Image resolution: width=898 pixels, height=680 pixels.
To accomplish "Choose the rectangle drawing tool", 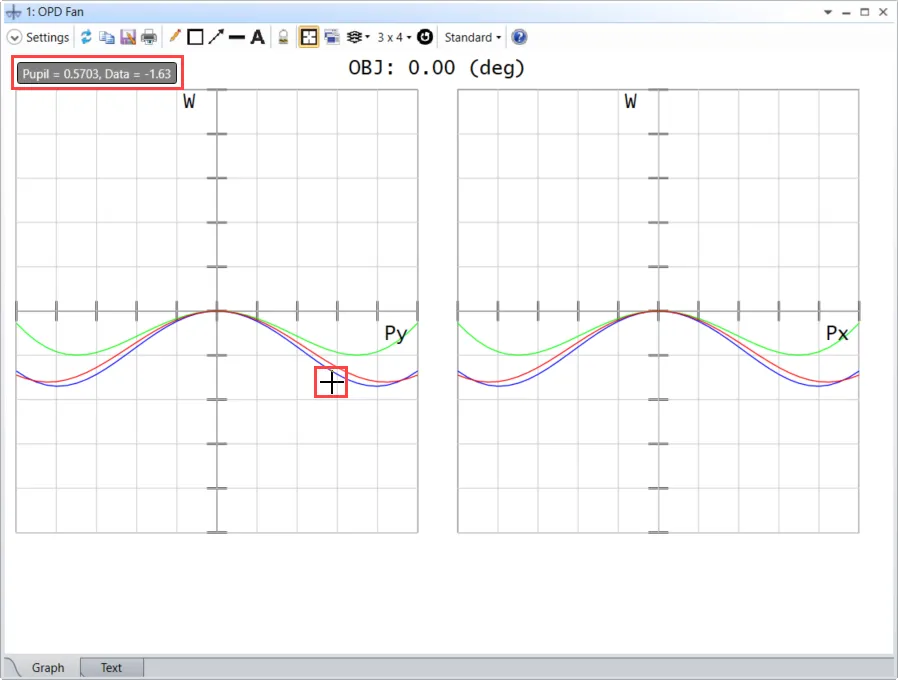I will click(x=195, y=37).
